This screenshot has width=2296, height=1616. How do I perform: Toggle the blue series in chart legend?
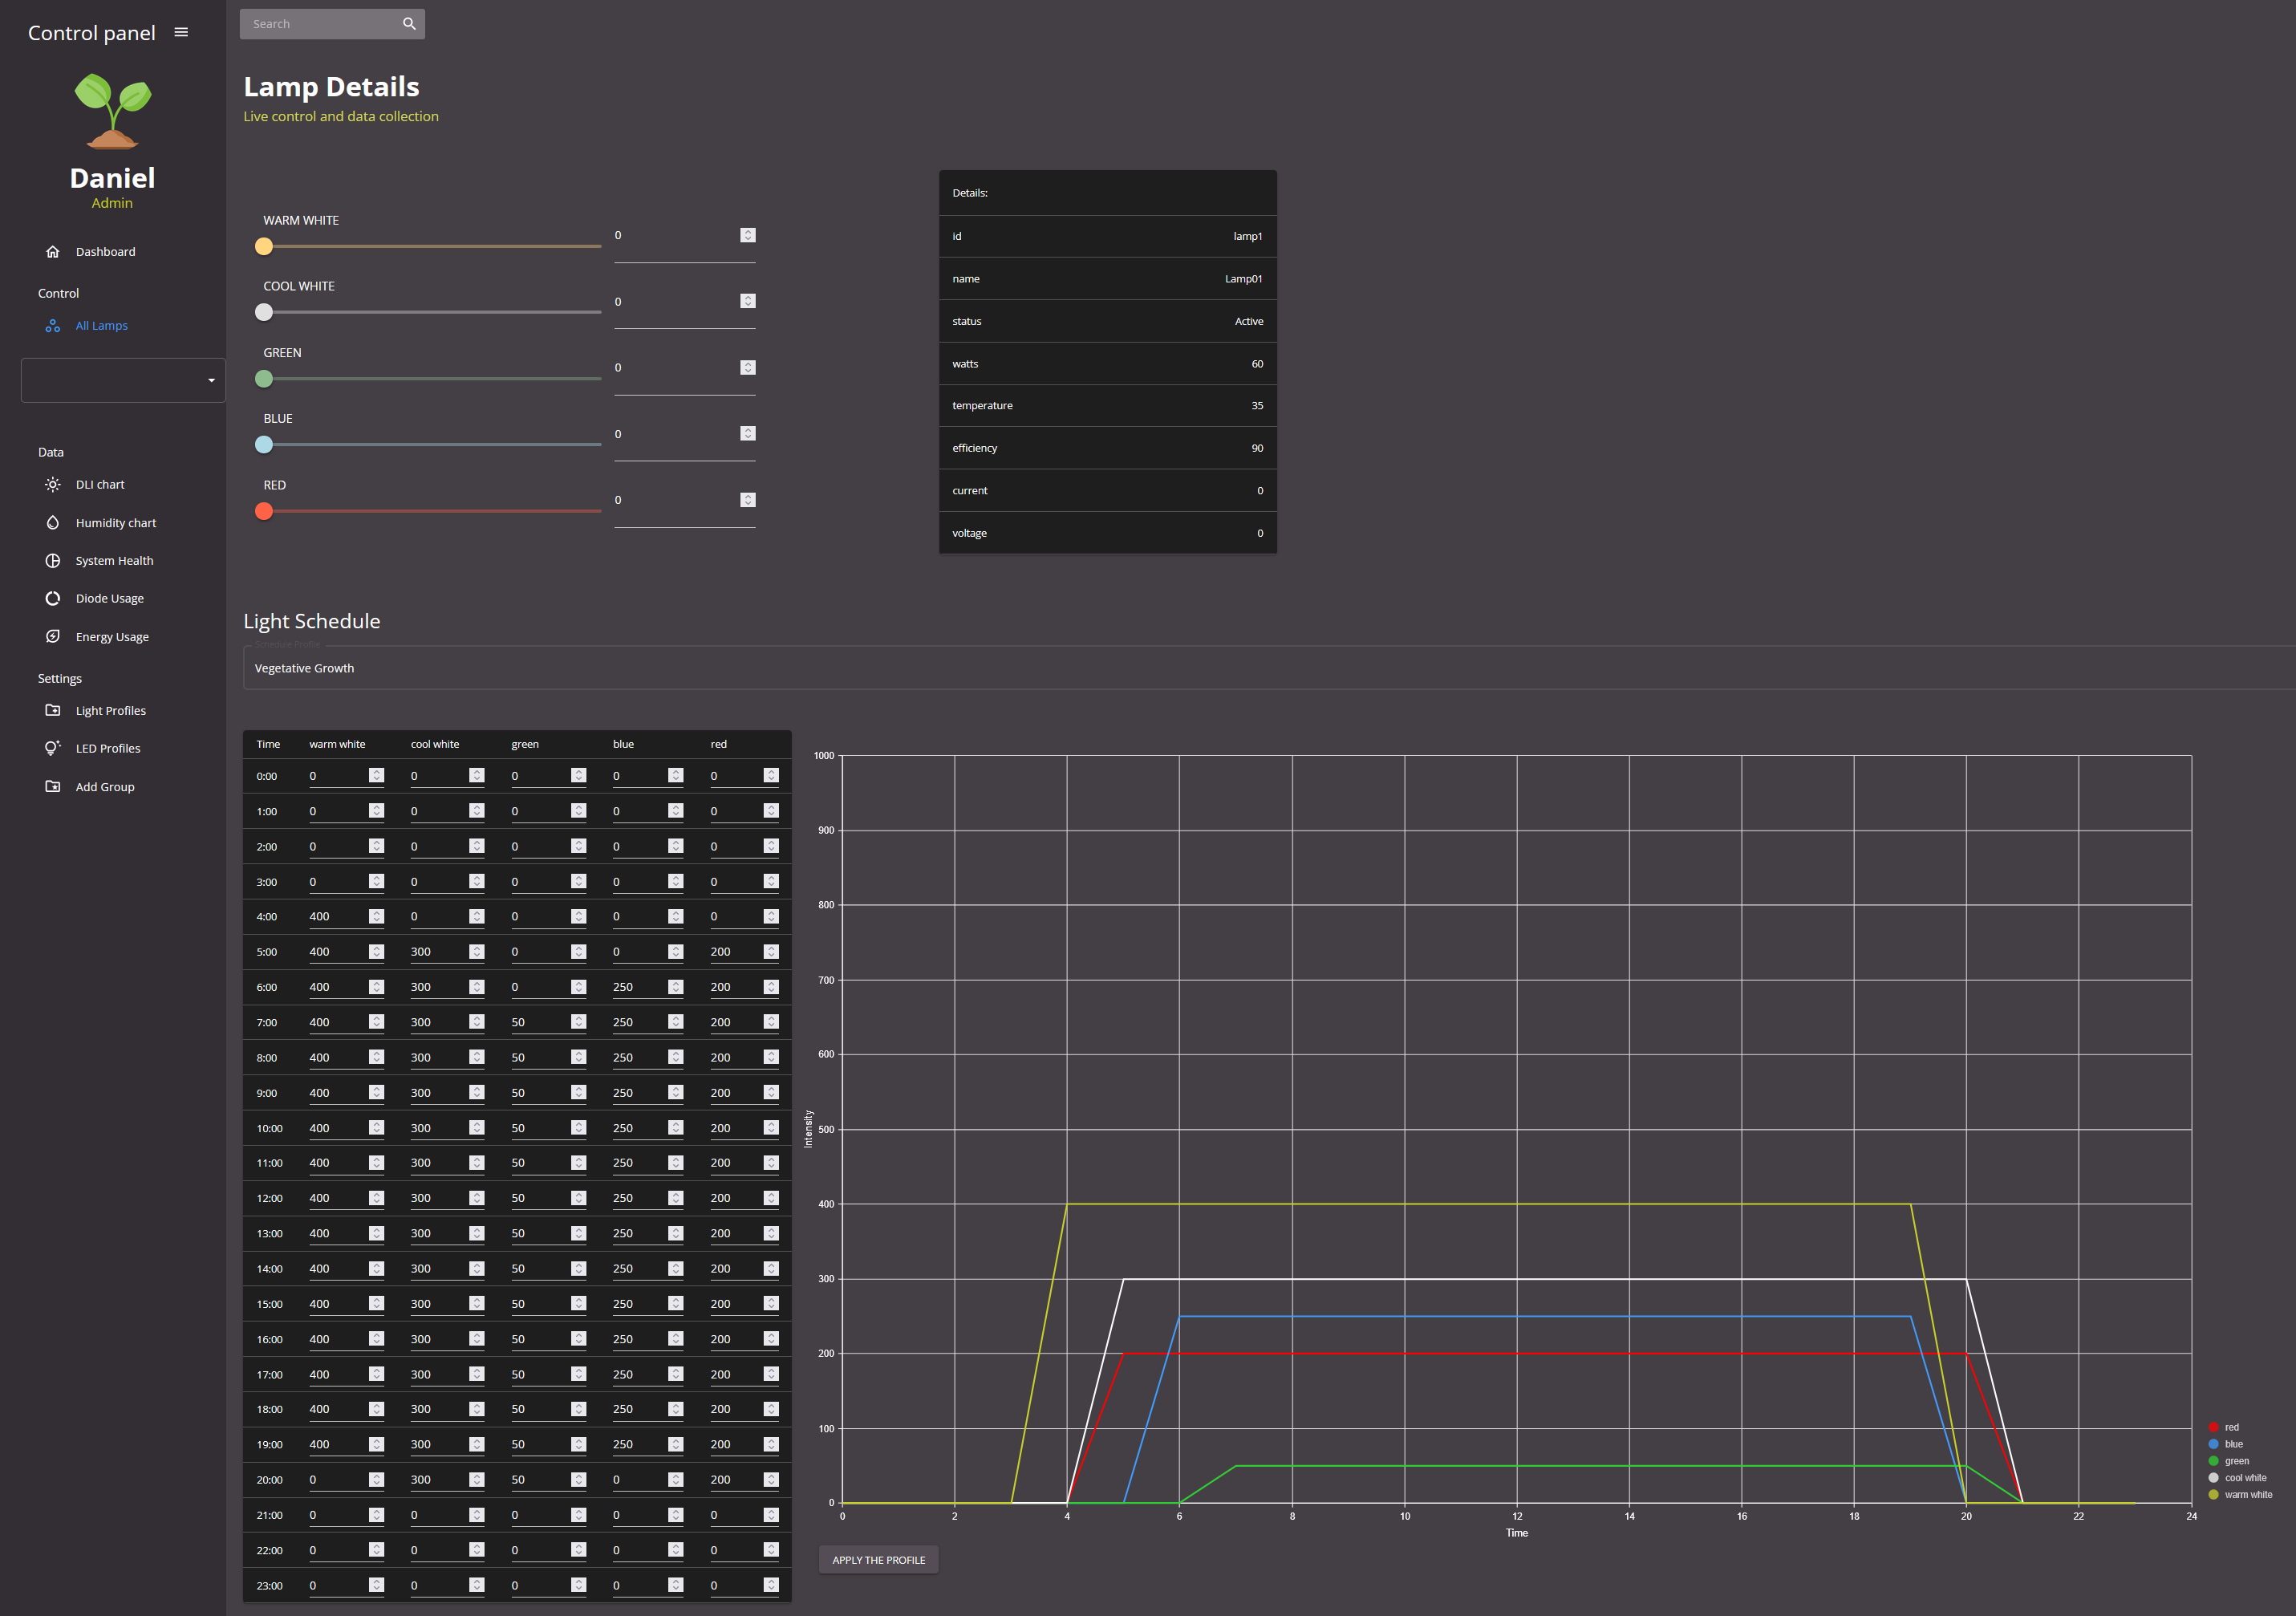(2226, 1444)
